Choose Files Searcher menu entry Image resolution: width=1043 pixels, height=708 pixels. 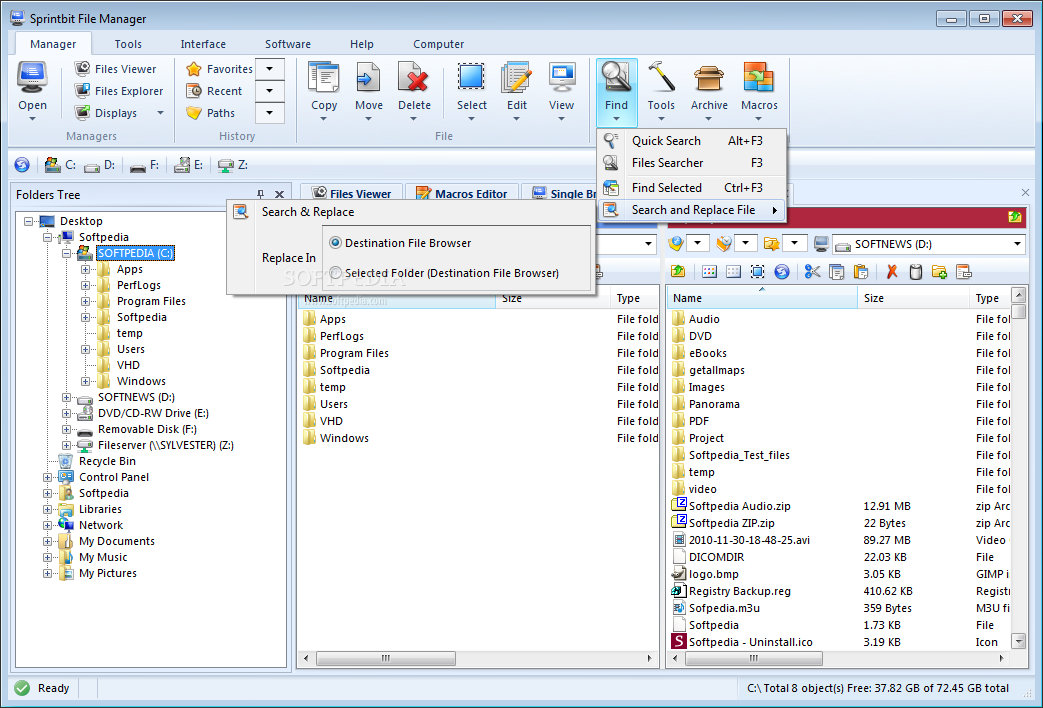[x=692, y=162]
